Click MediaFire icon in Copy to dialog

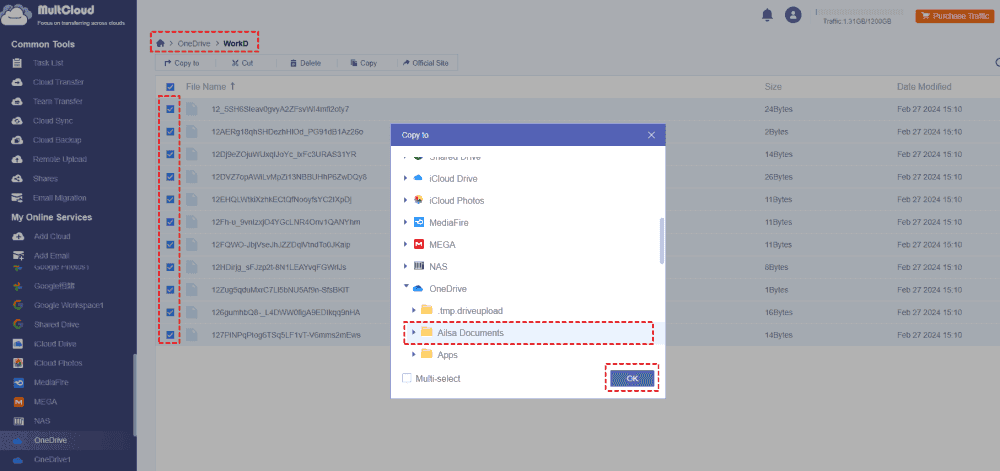click(x=418, y=222)
